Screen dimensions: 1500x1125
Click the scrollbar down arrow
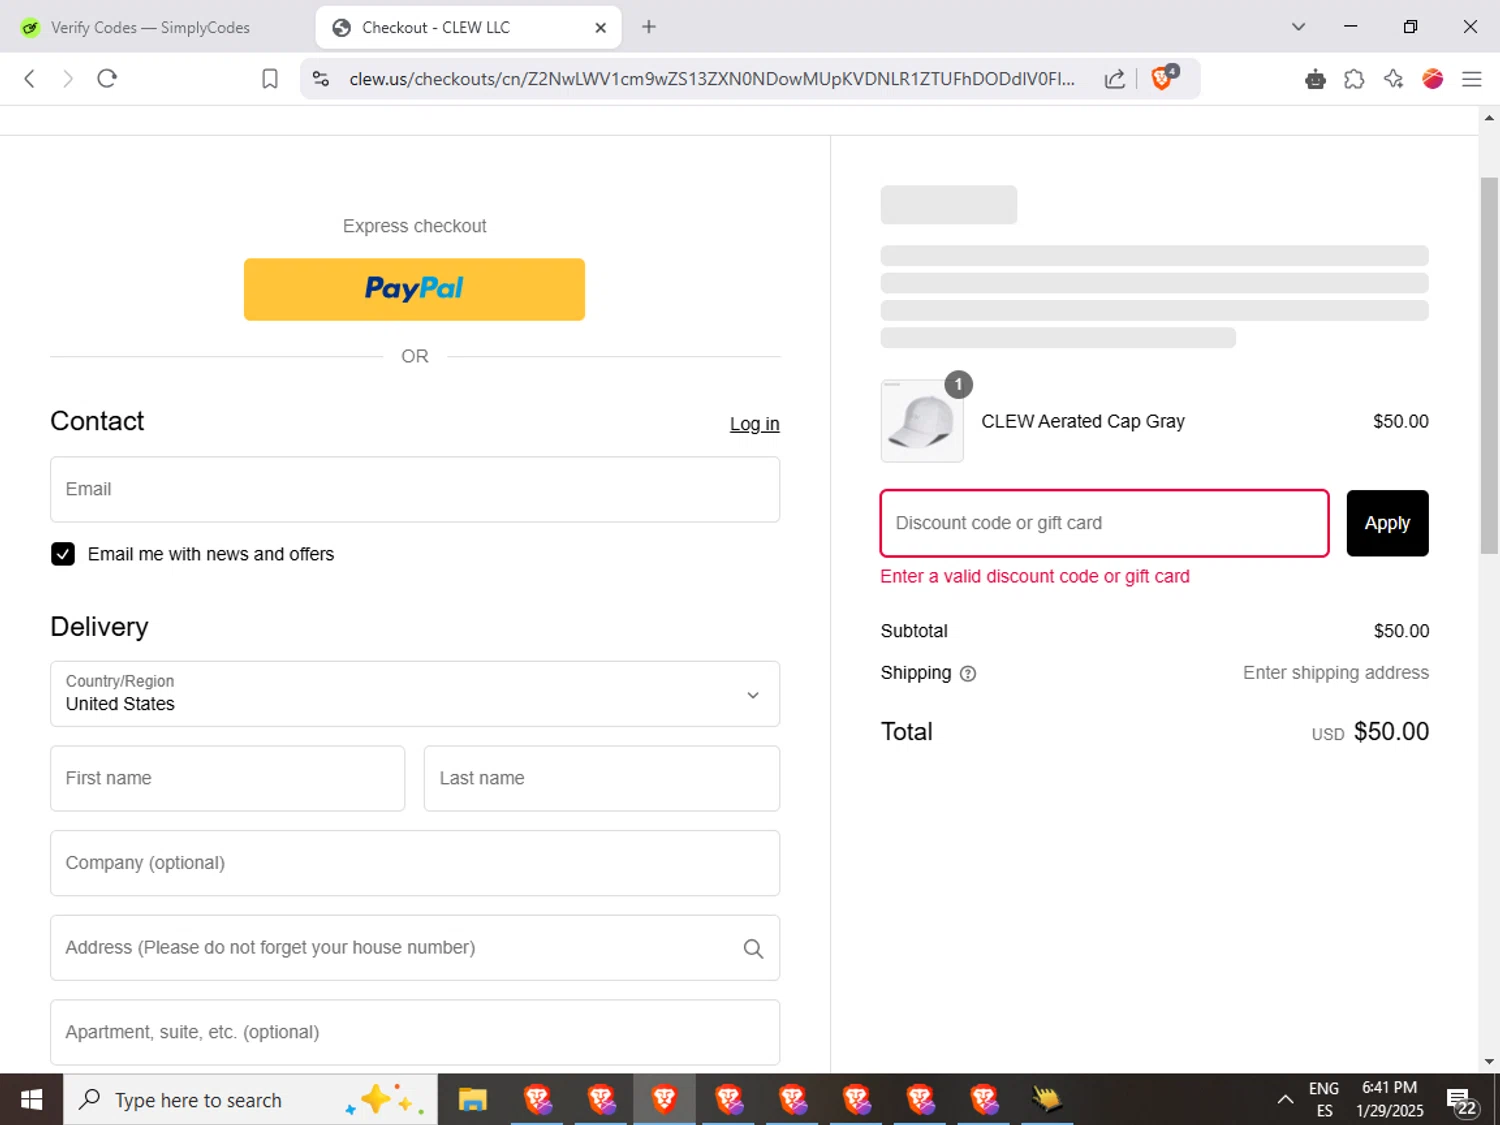1489,1062
